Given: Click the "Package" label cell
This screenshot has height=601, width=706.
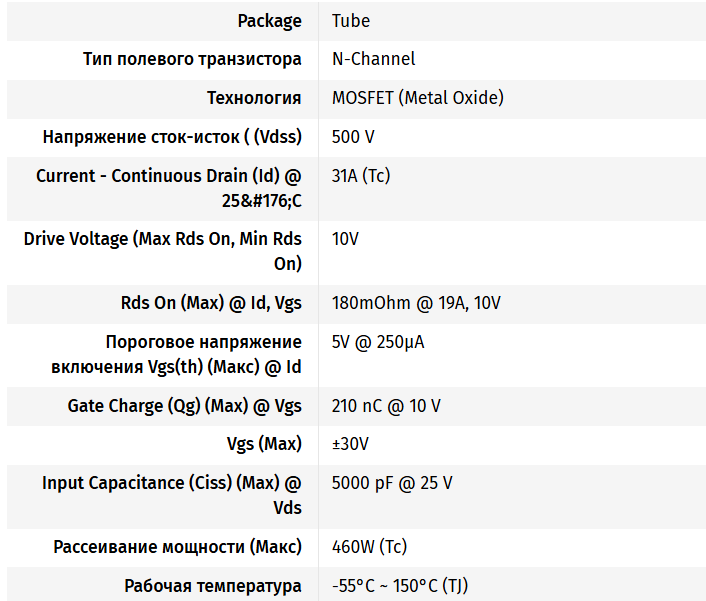Looking at the screenshot, I should 269,21.
